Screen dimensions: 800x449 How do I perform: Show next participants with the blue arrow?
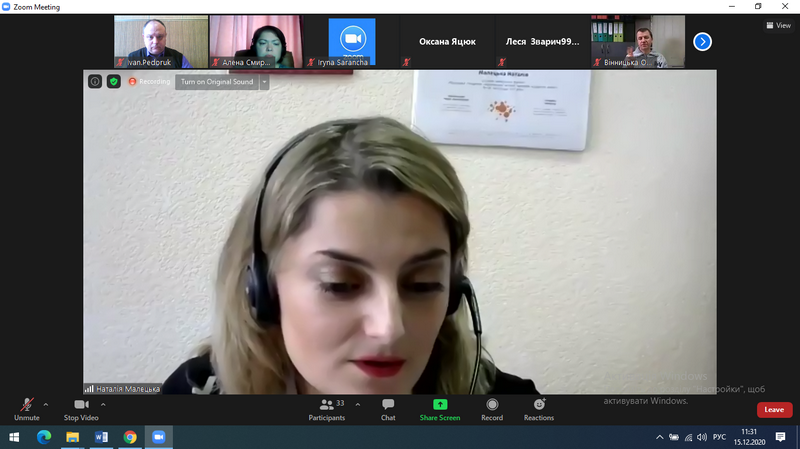[x=703, y=42]
